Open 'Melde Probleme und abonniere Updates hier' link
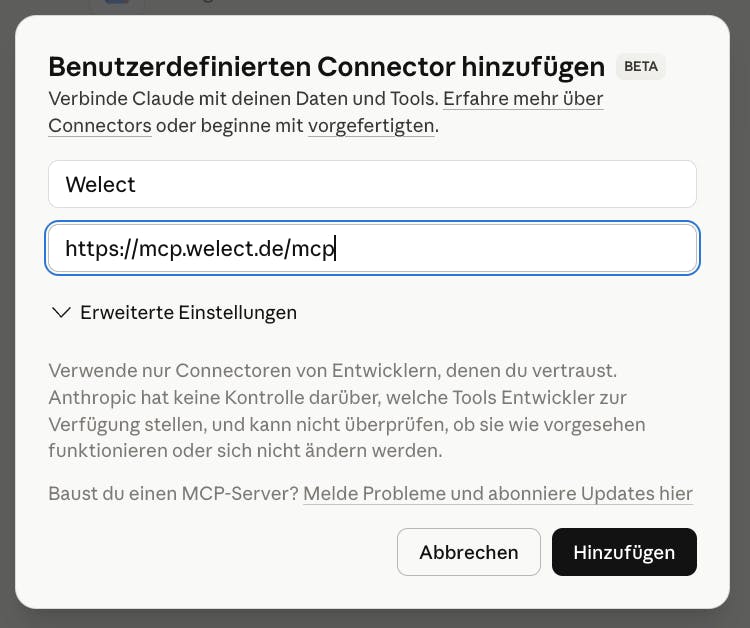This screenshot has width=750, height=628. [x=497, y=494]
